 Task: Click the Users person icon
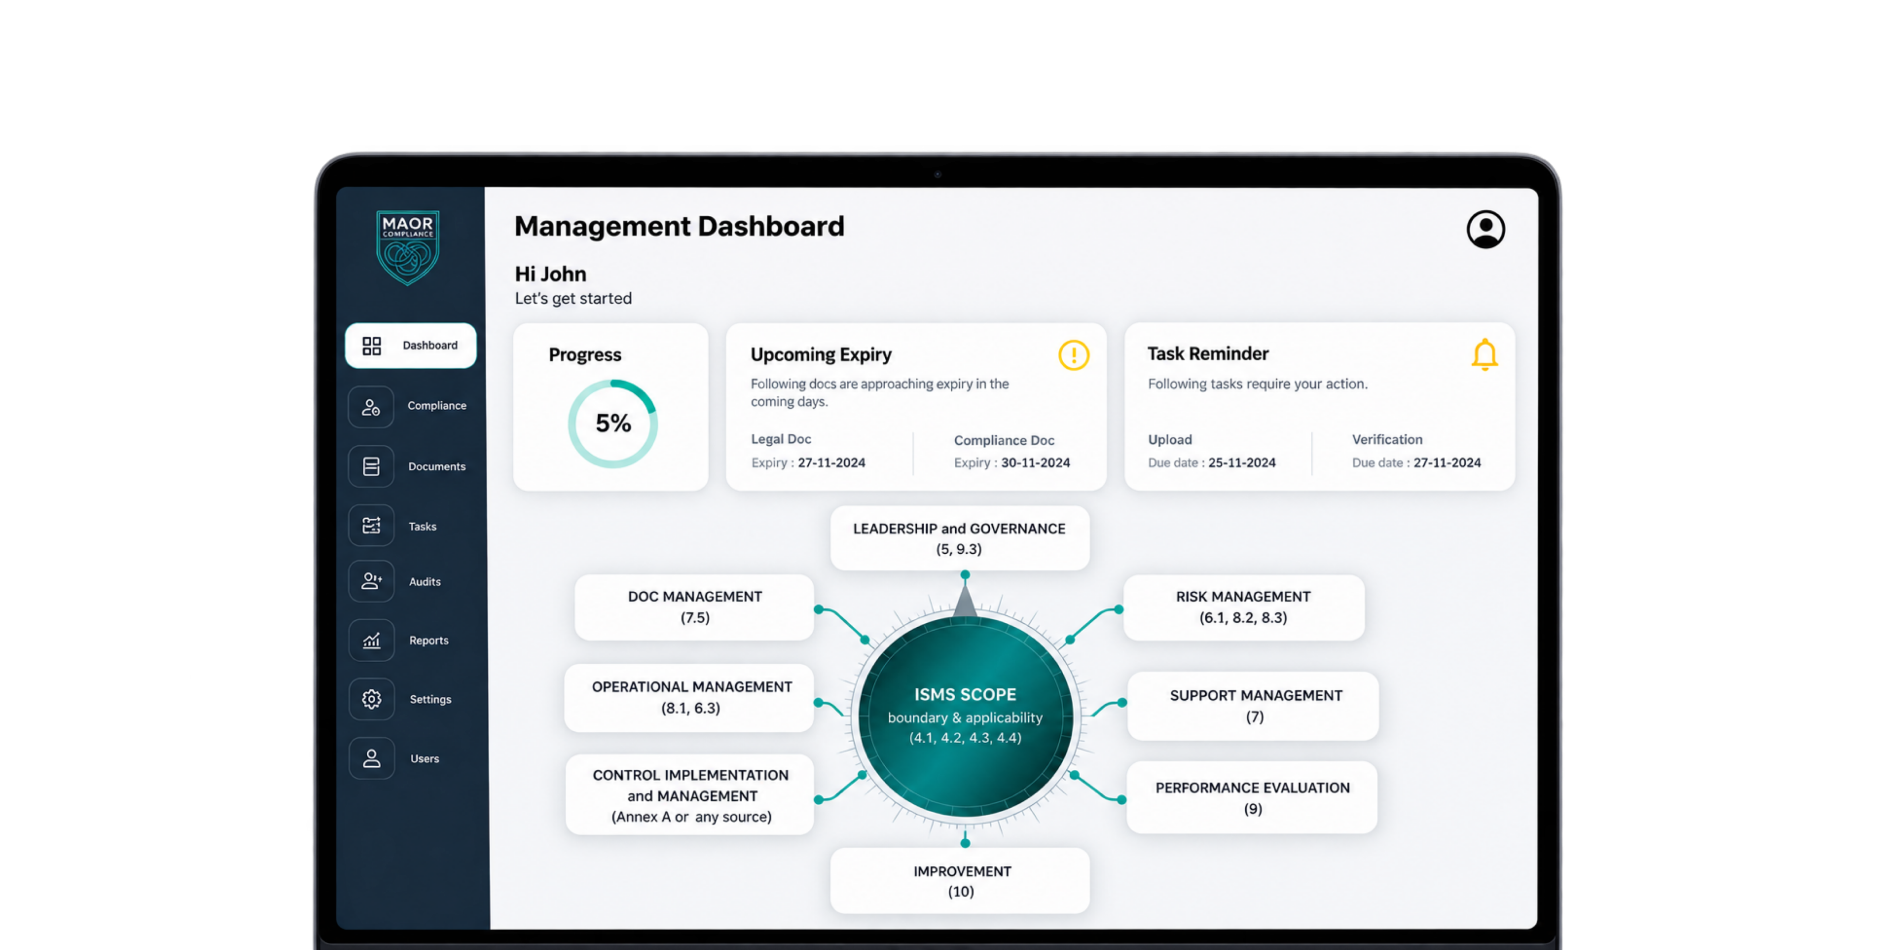point(371,758)
